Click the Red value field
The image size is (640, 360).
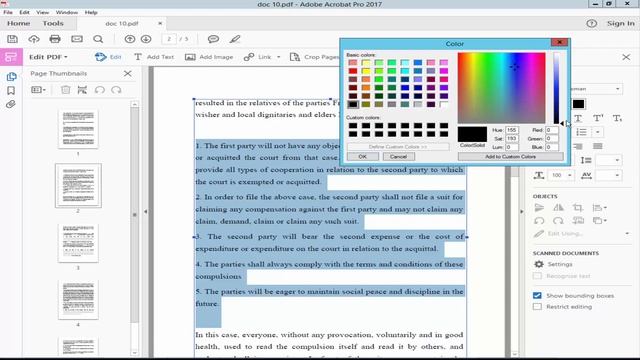(x=551, y=130)
